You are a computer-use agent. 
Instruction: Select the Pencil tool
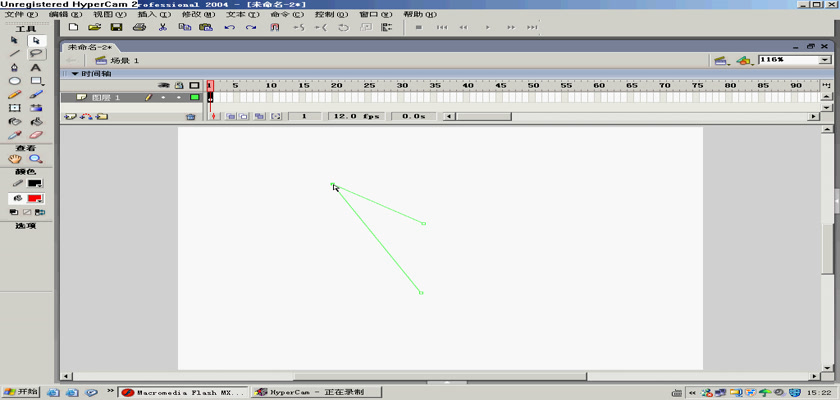click(15, 95)
